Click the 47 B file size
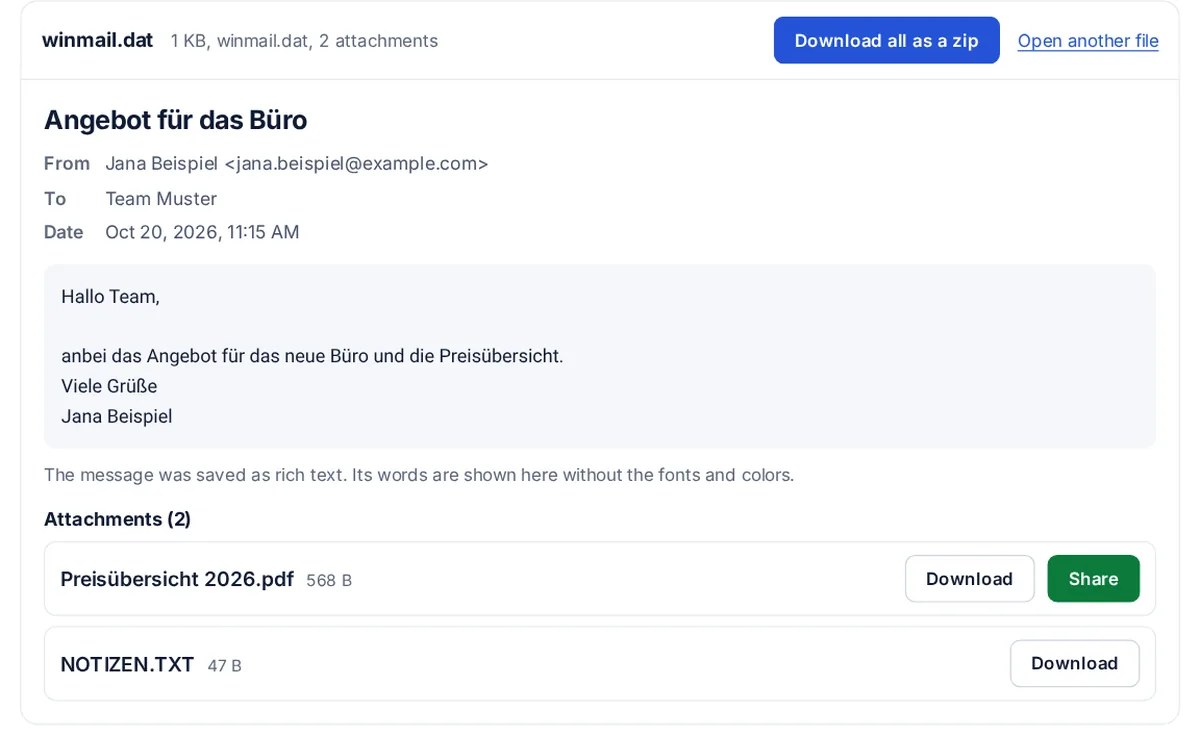Viewport: 1200px width, 736px height. pos(224,665)
